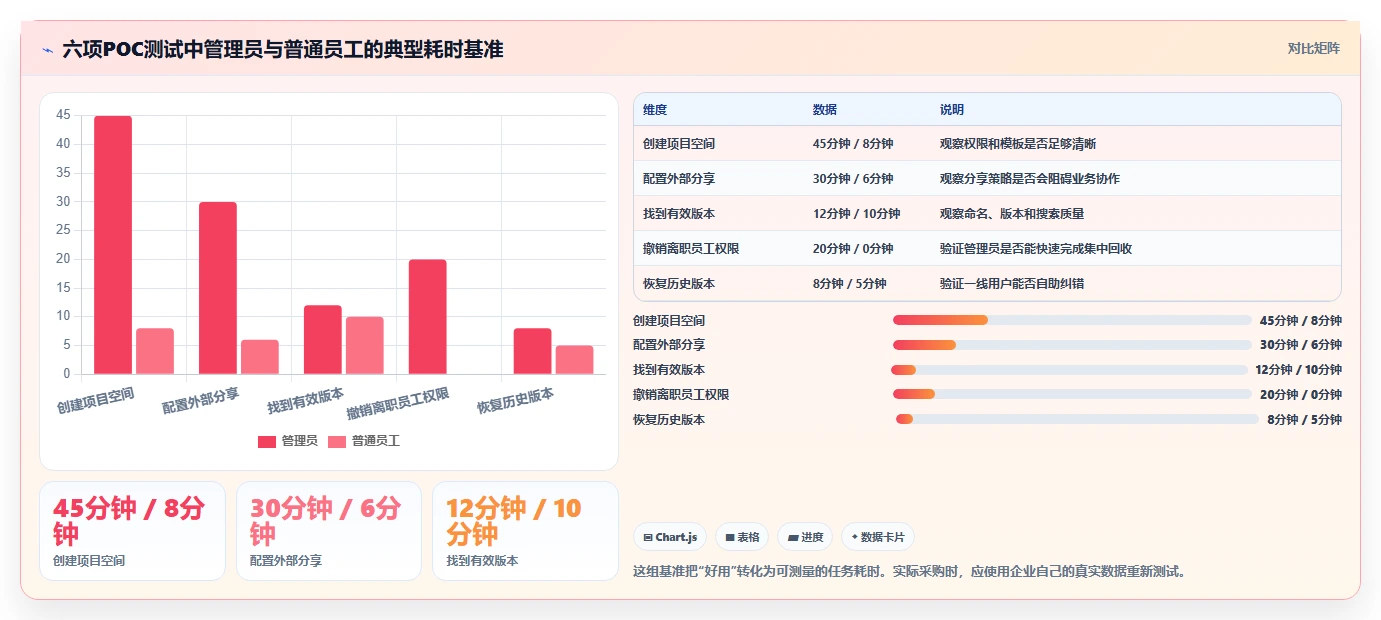Screen dimensions: 1381x620
Task: Select the 管理员 bar for 撤销离职员工权限
Action: (428, 317)
